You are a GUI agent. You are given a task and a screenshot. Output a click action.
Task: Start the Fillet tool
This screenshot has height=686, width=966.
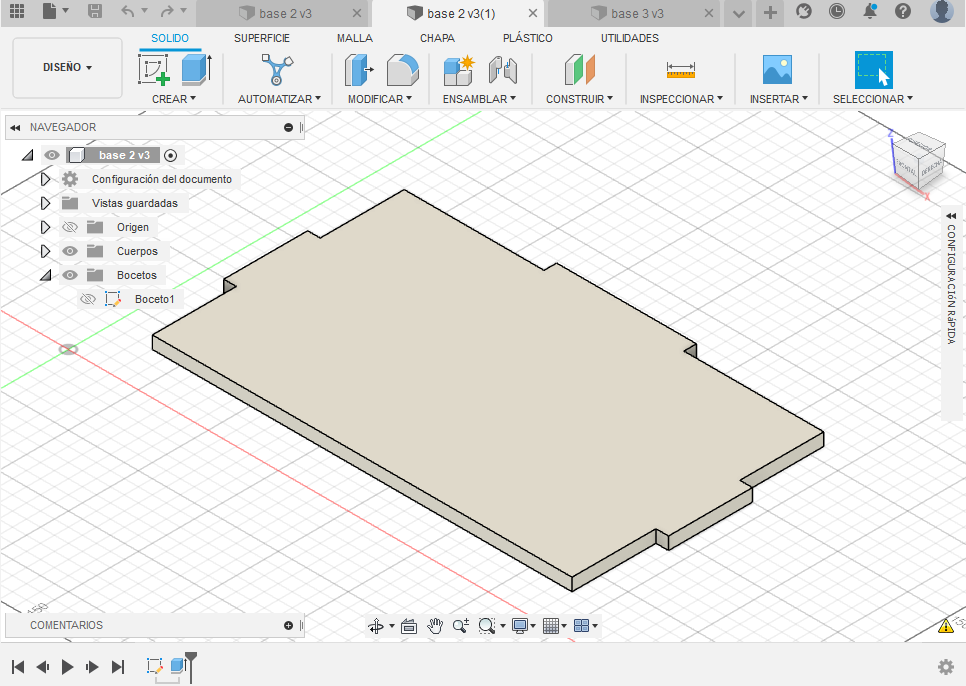point(403,70)
